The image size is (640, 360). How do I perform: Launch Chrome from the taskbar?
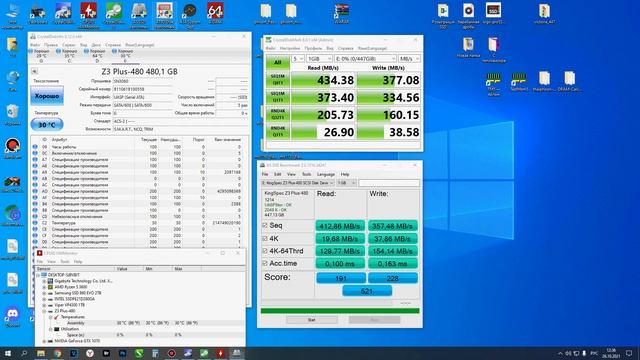pos(57,353)
